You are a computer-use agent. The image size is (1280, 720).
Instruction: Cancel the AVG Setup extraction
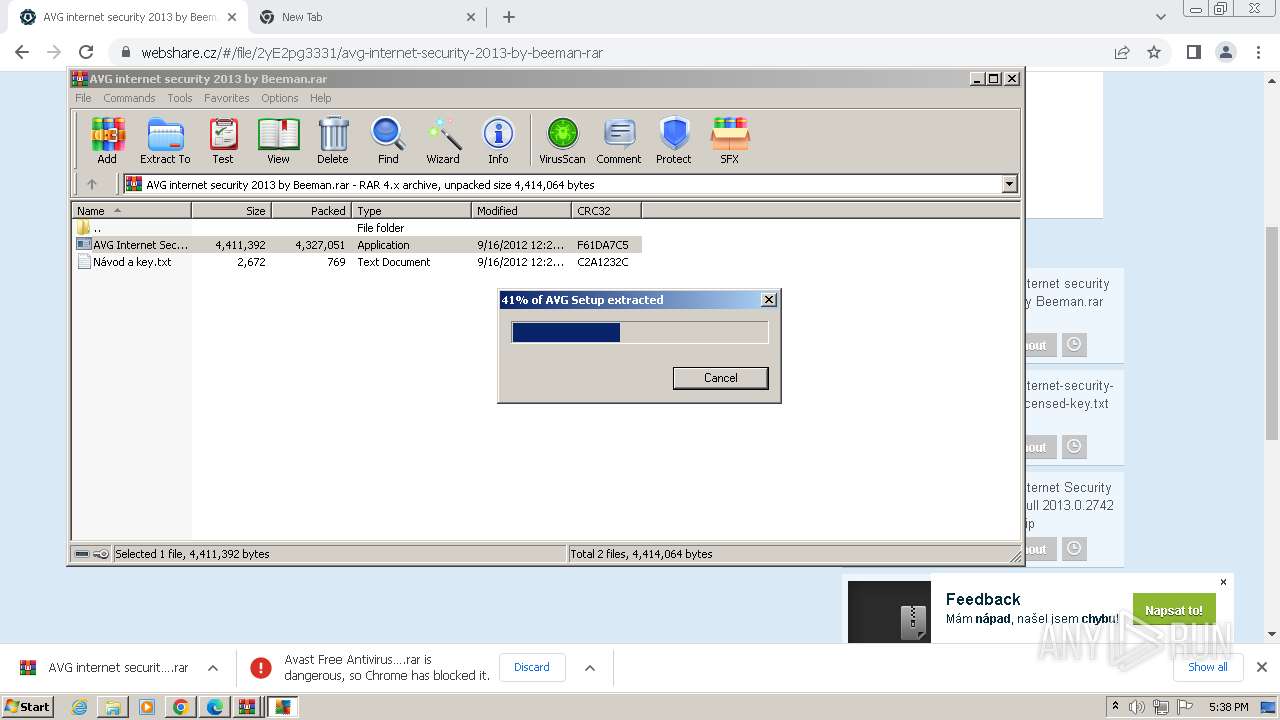point(720,378)
